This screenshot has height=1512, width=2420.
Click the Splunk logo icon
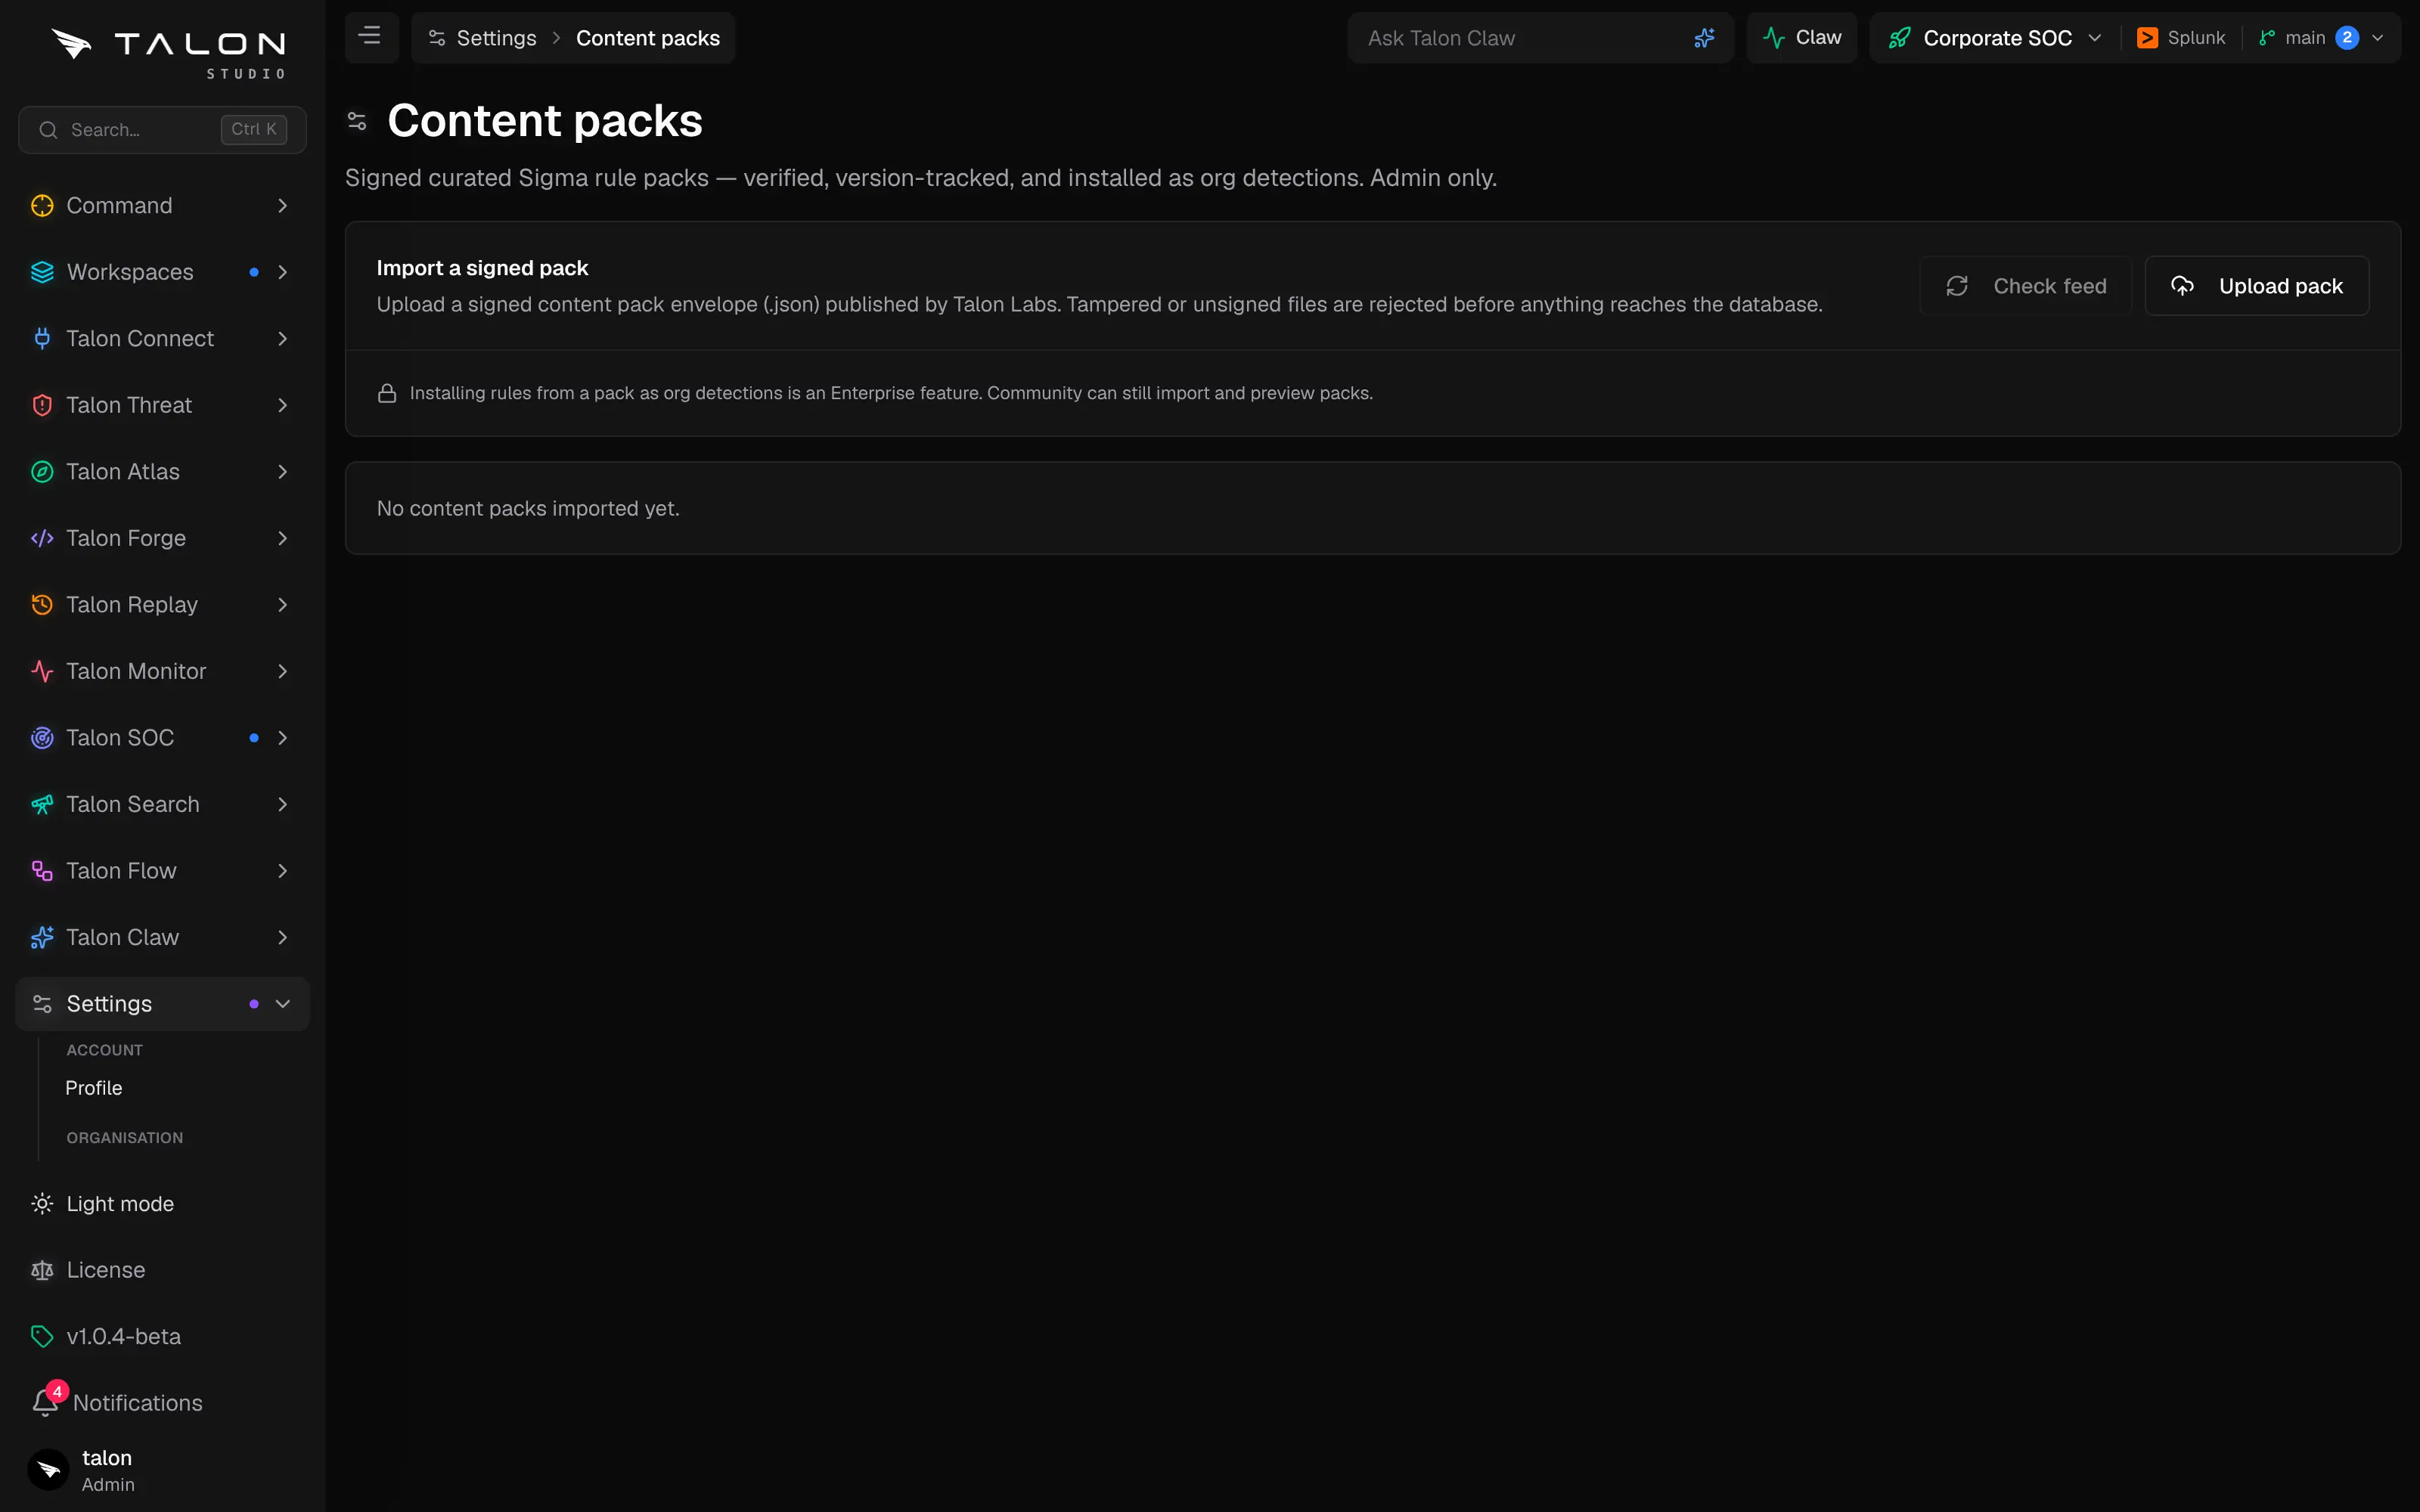(2147, 38)
